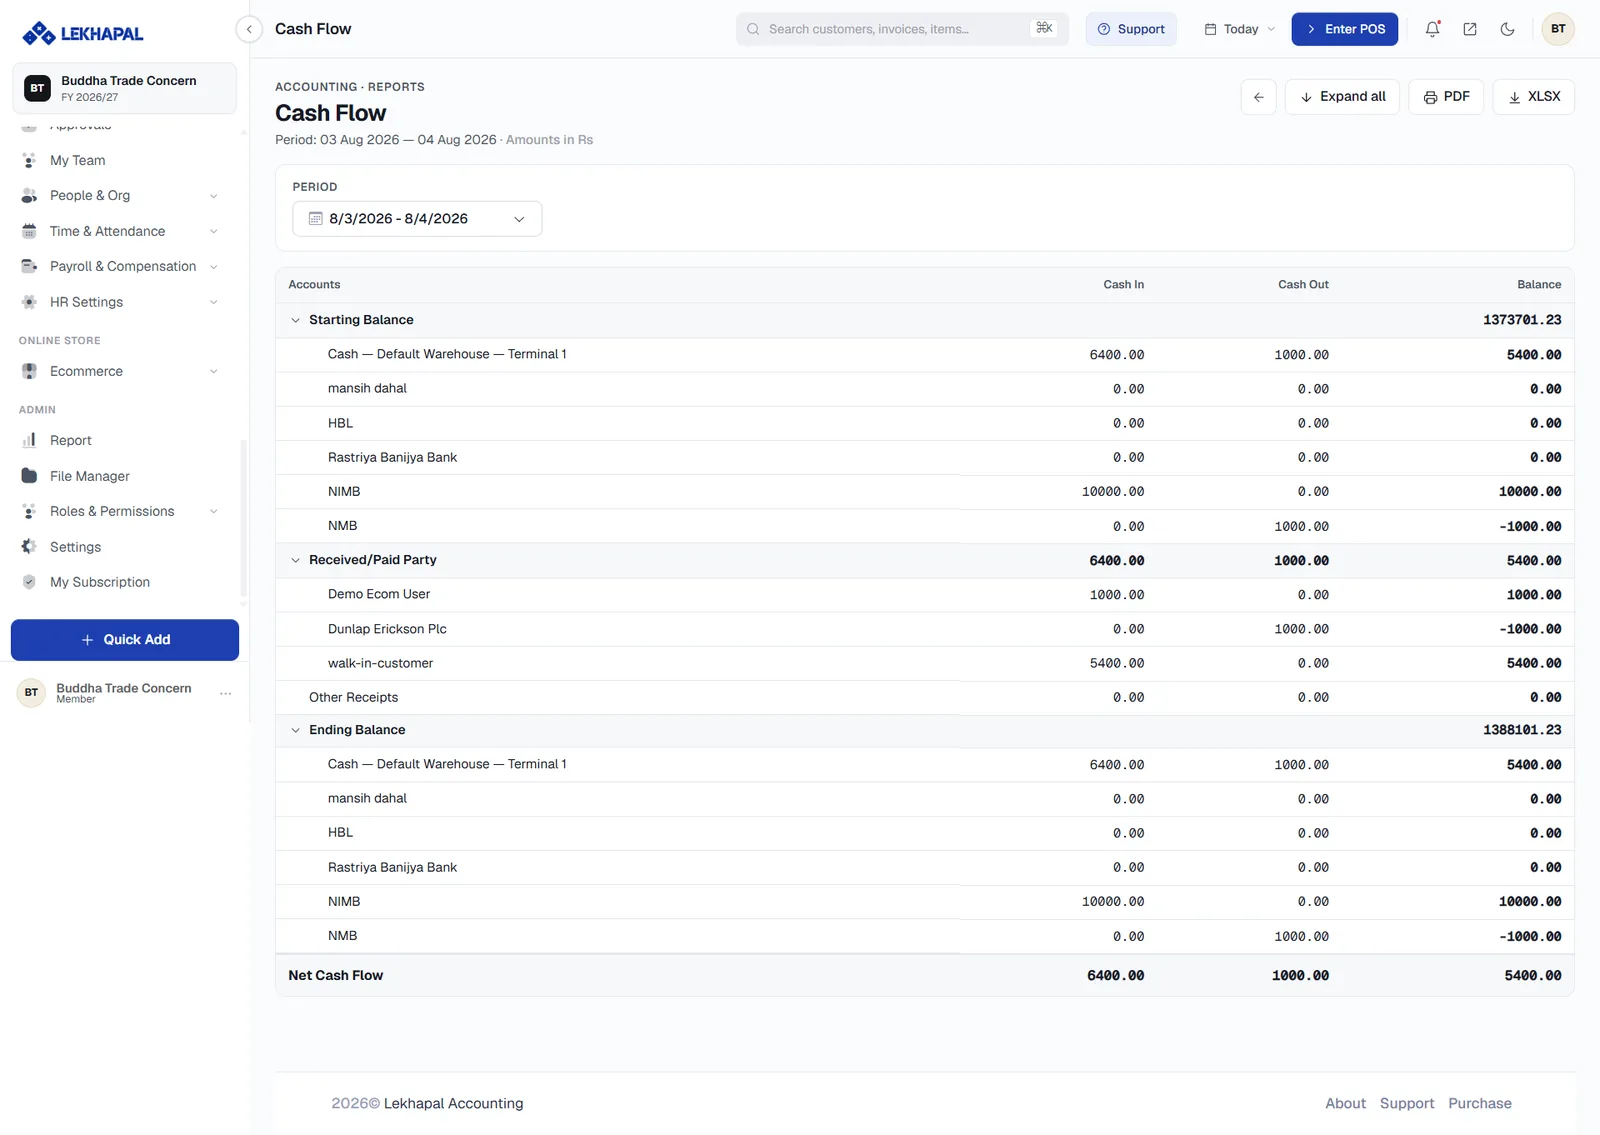Click My Subscription shield icon
Screen dimensions: 1600x1135
pyautogui.click(x=29, y=582)
